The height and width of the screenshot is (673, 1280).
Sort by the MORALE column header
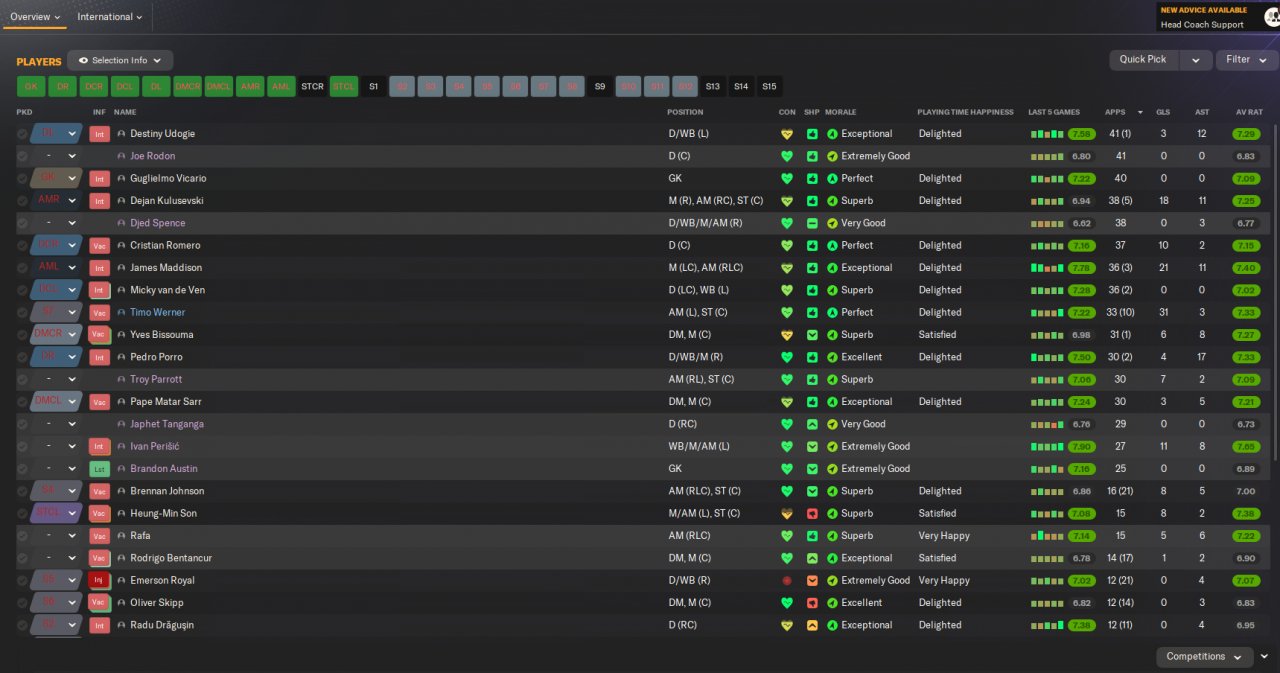point(841,112)
